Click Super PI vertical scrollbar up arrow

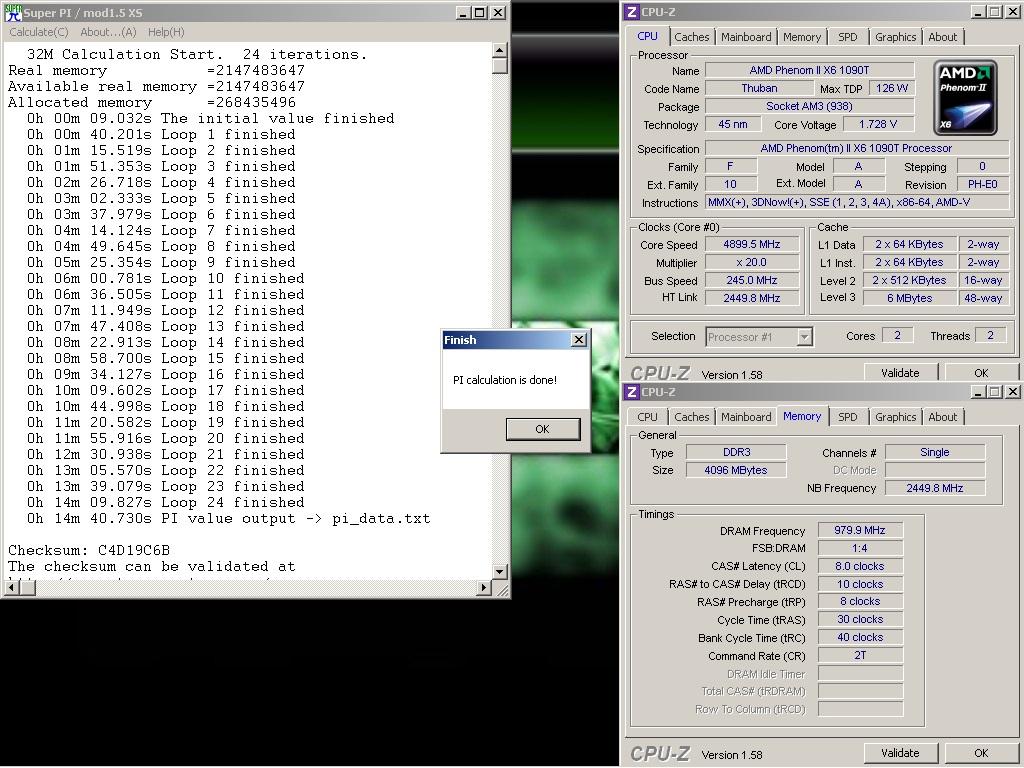[x=500, y=50]
